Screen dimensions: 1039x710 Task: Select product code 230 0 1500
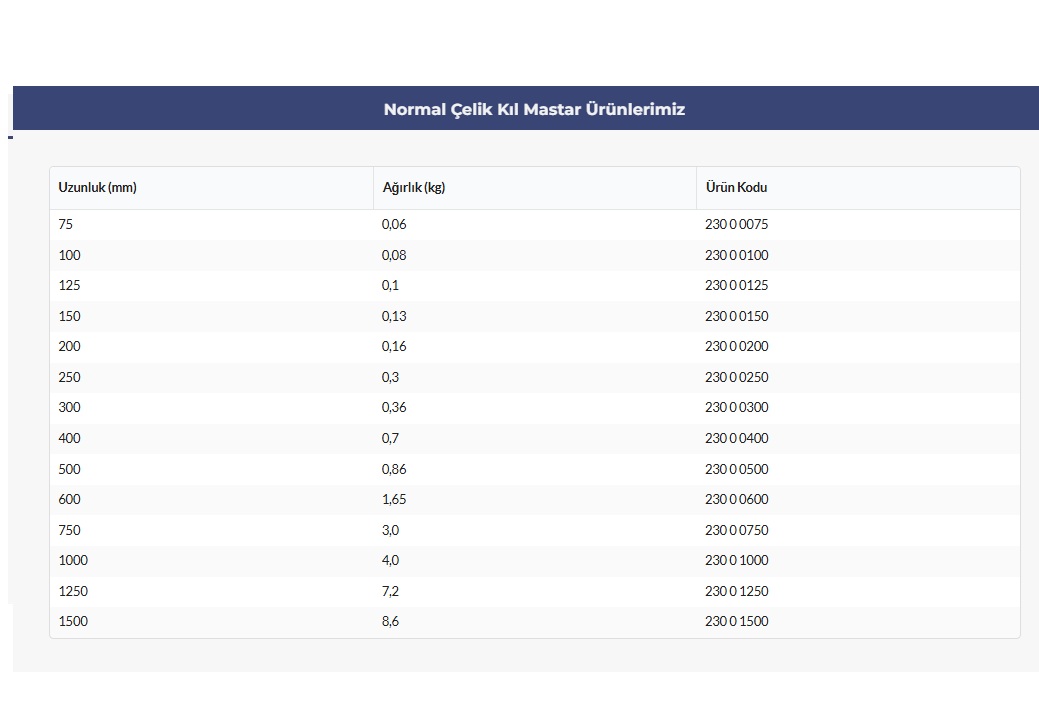(x=736, y=621)
